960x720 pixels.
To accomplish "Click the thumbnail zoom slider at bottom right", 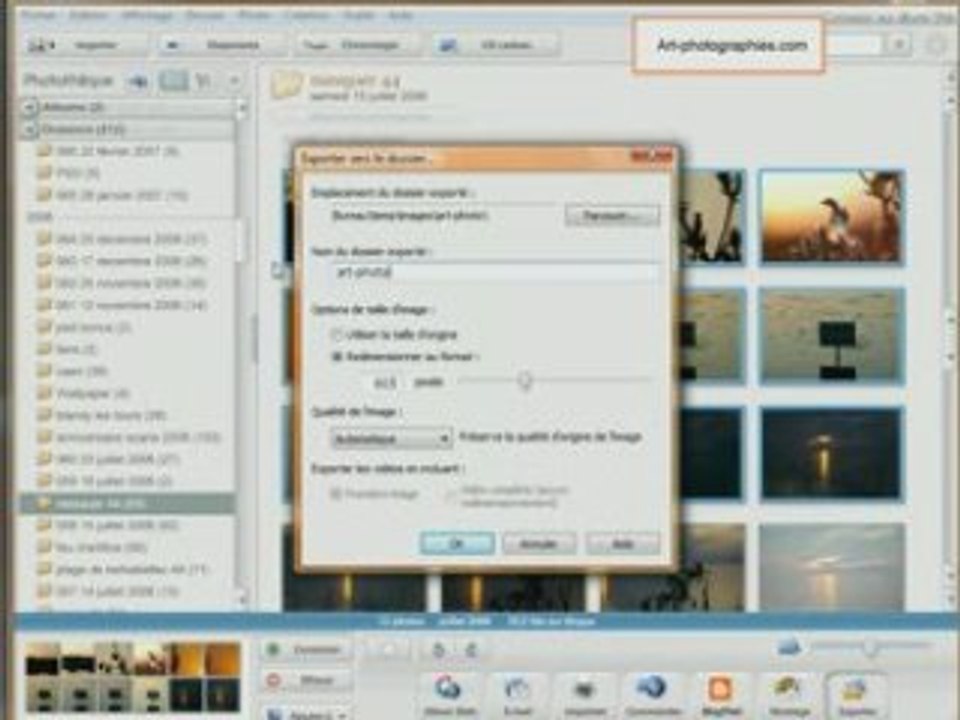I will [x=870, y=646].
